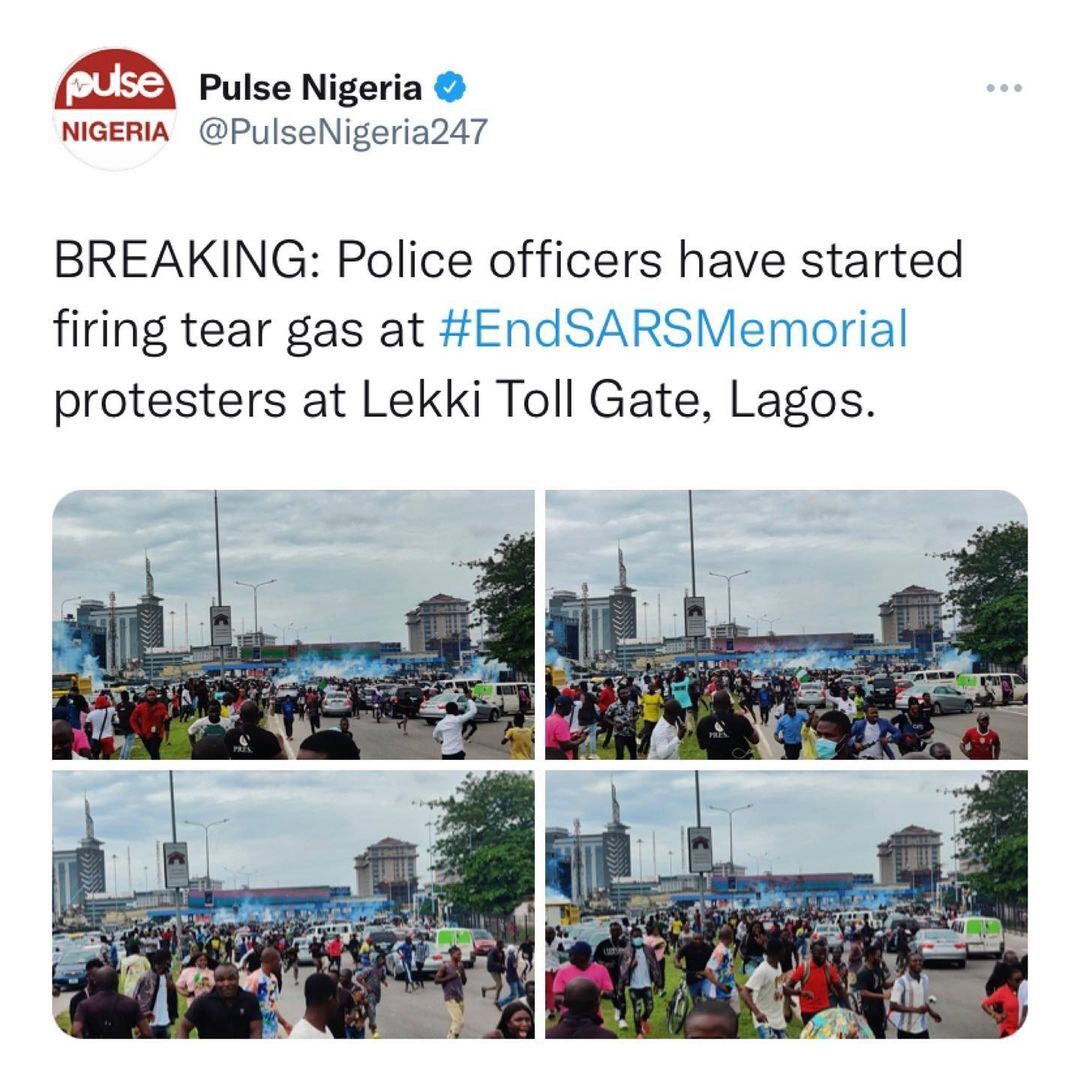1080x1080 pixels.
Task: Select the word BREAKING in the tweet
Action: click(x=186, y=260)
